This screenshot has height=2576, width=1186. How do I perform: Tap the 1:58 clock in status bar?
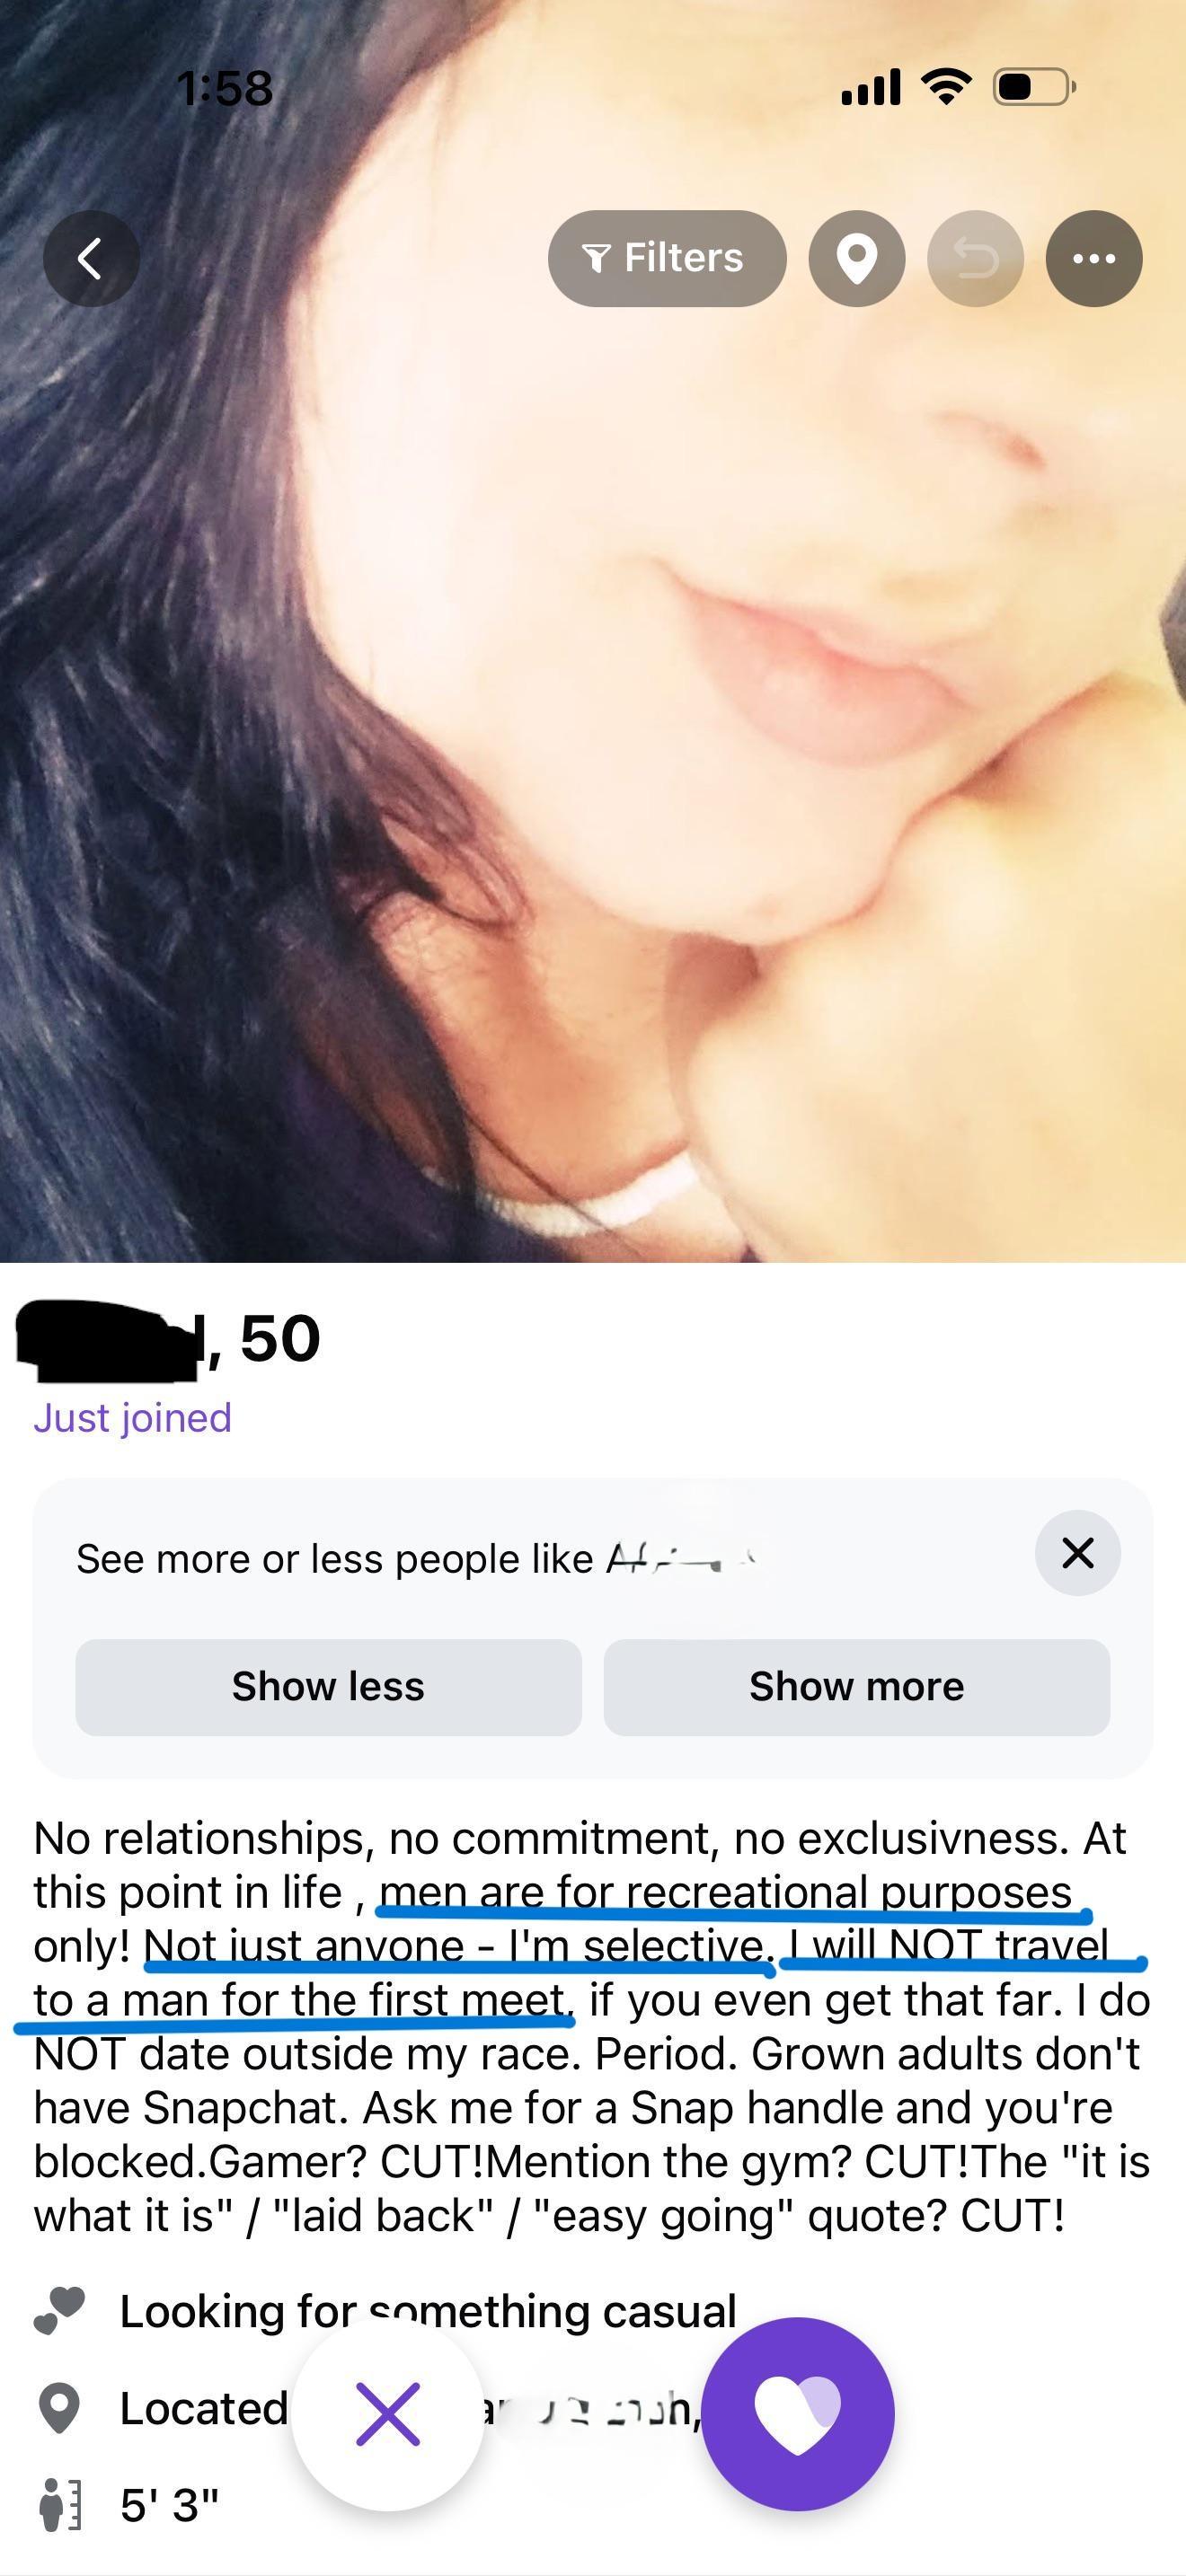[225, 88]
